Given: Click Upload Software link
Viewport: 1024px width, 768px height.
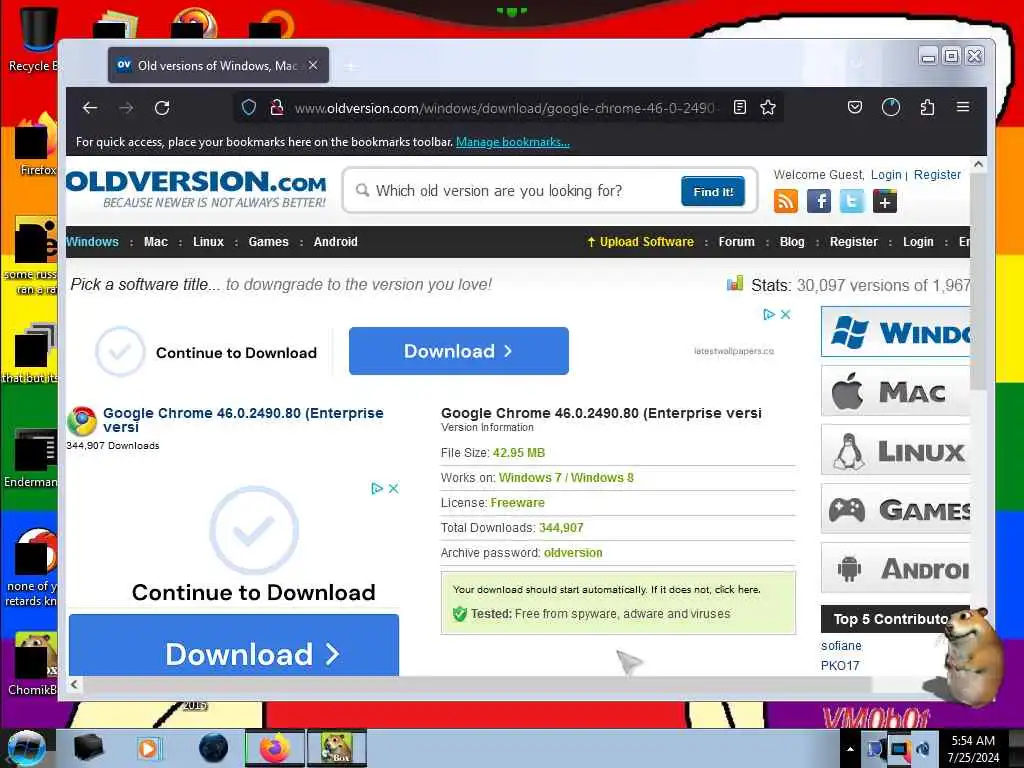Looking at the screenshot, I should [640, 242].
